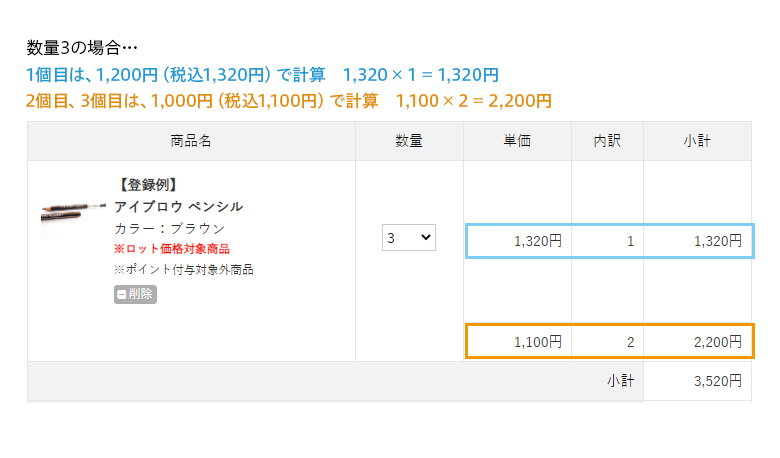Click the 数量 column header
Viewport: 780px width, 458px height.
coord(409,142)
